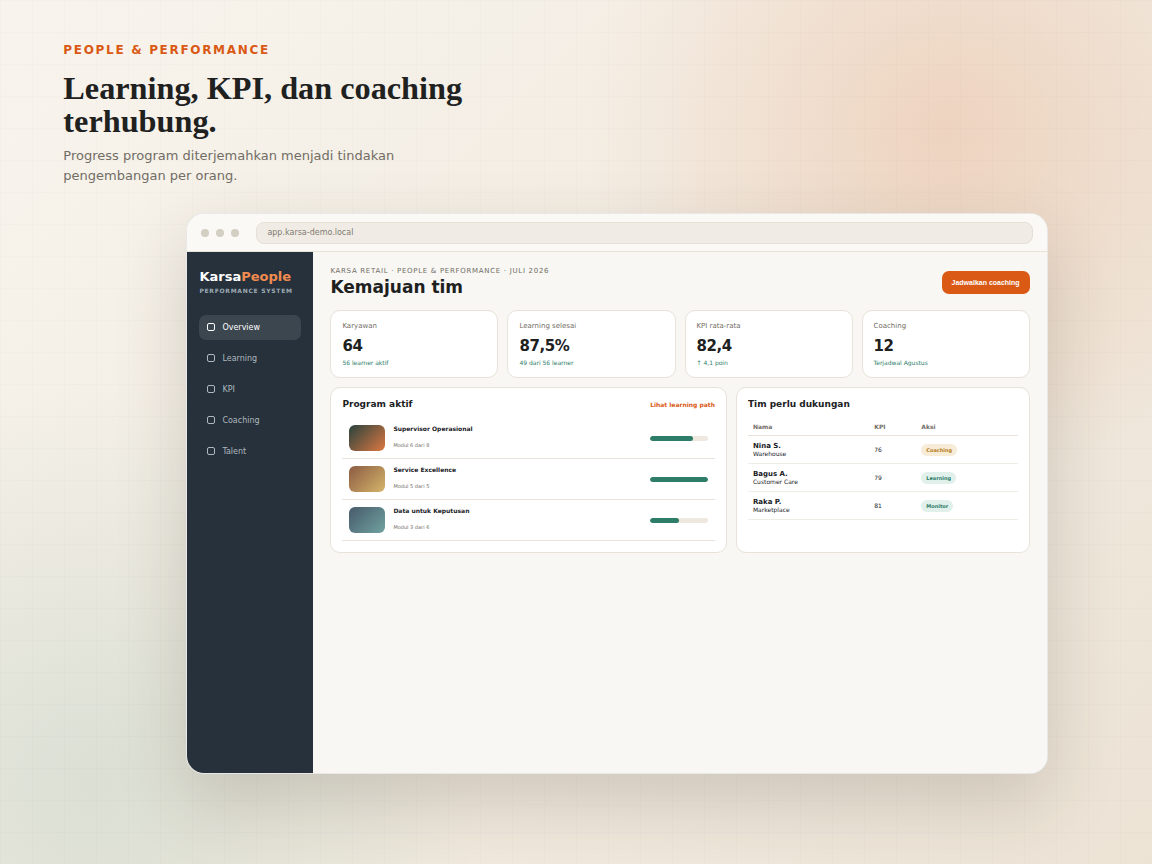This screenshot has height=864, width=1152.
Task: Select the Coaching 12 stat card
Action: click(946, 344)
